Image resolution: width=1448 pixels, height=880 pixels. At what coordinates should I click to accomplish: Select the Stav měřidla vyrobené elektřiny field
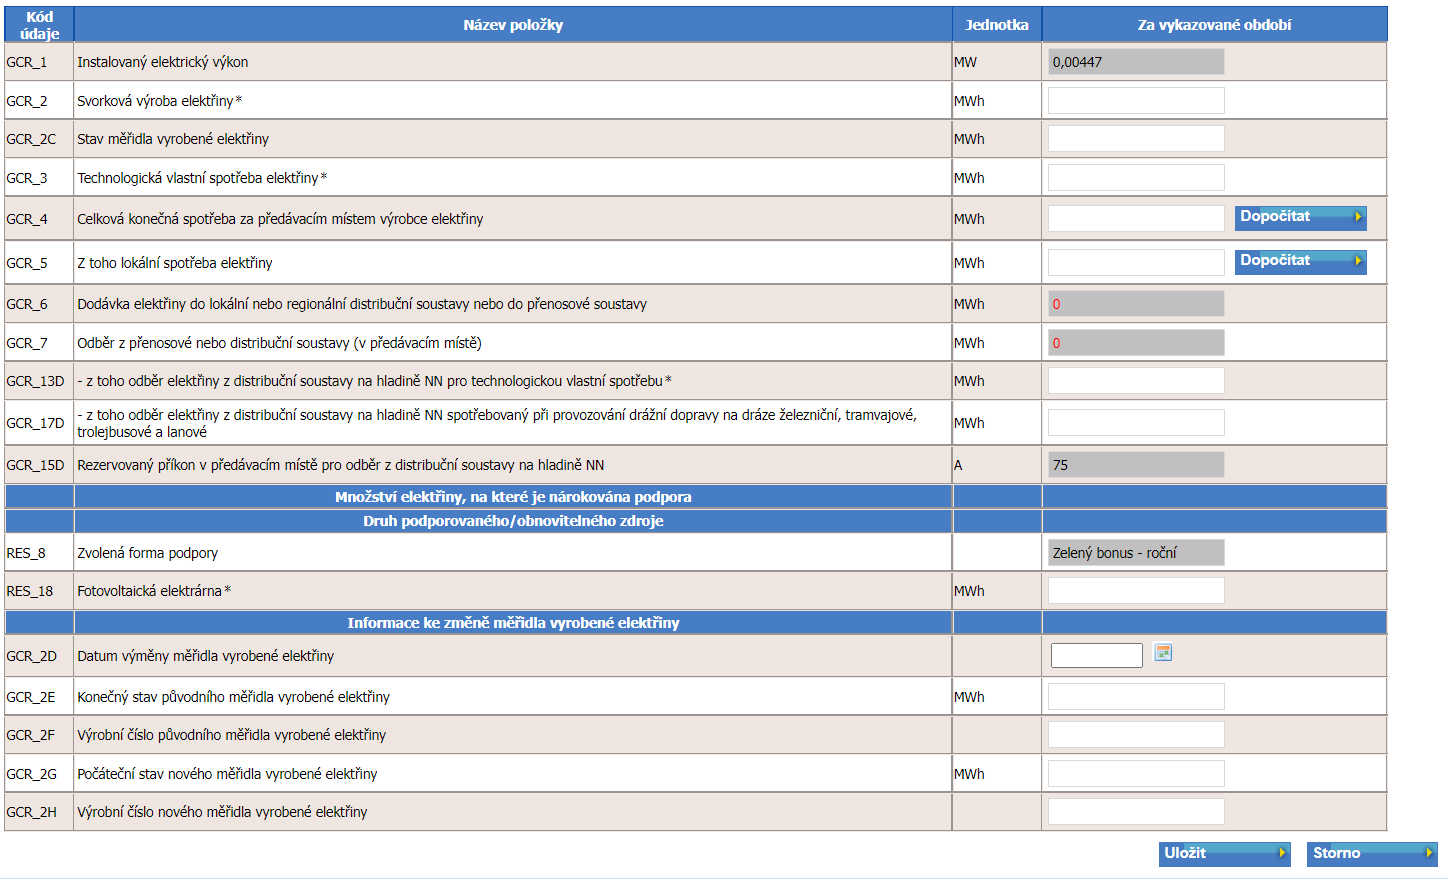(1136, 139)
